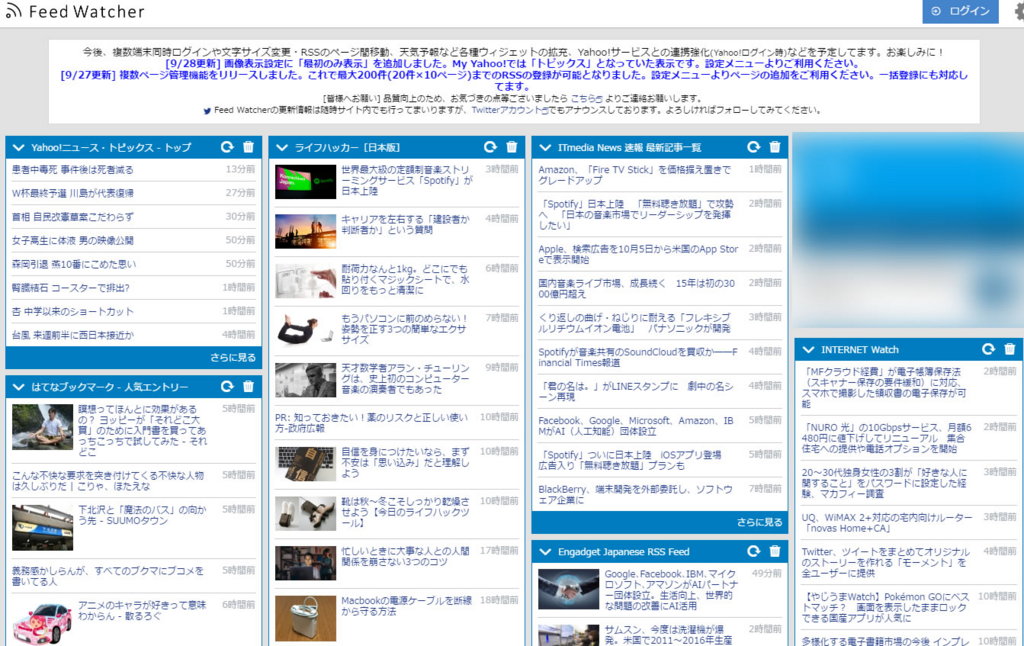This screenshot has width=1024, height=646.
Task: Open construction sunset thumbnail for キャリア article
Action: pos(305,231)
